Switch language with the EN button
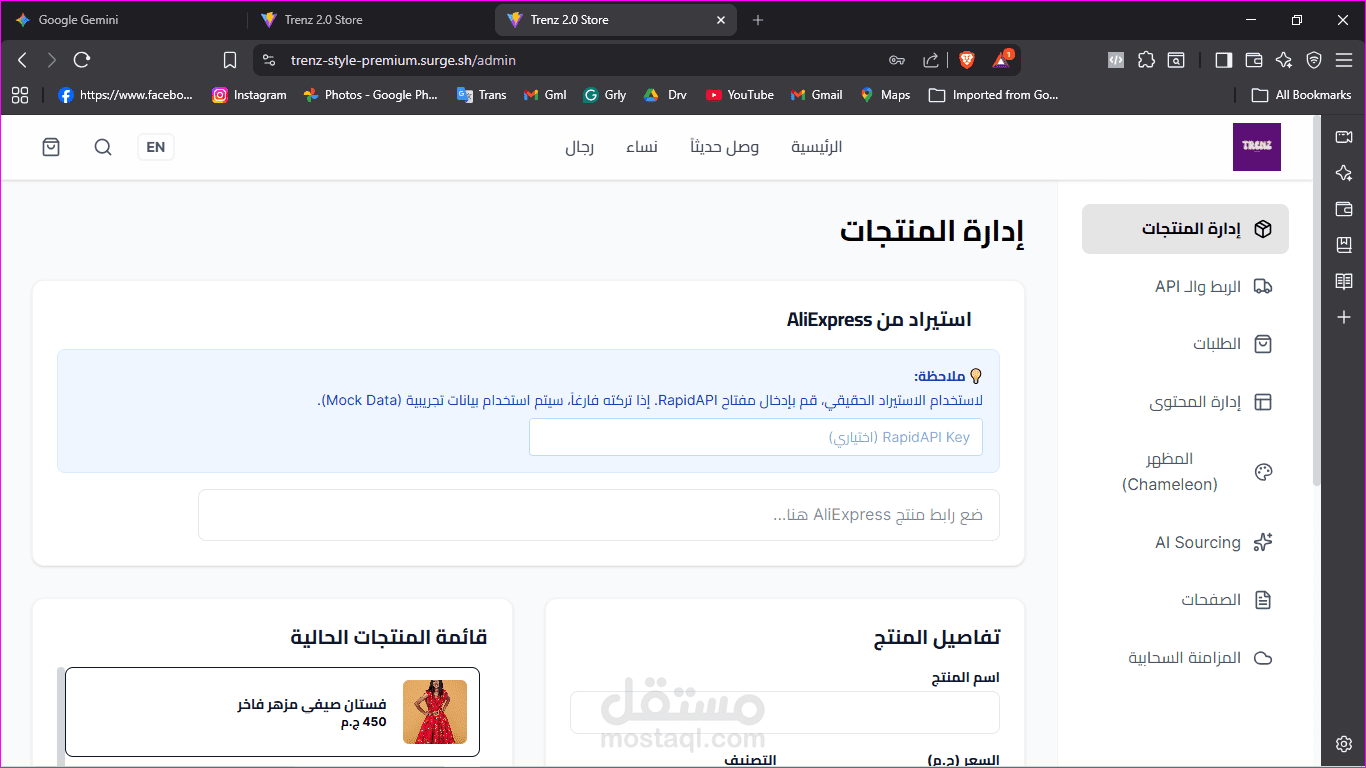 (x=156, y=147)
